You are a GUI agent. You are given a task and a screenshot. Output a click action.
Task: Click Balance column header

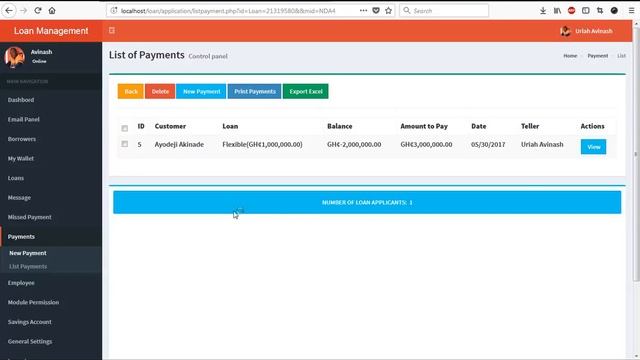coord(340,127)
